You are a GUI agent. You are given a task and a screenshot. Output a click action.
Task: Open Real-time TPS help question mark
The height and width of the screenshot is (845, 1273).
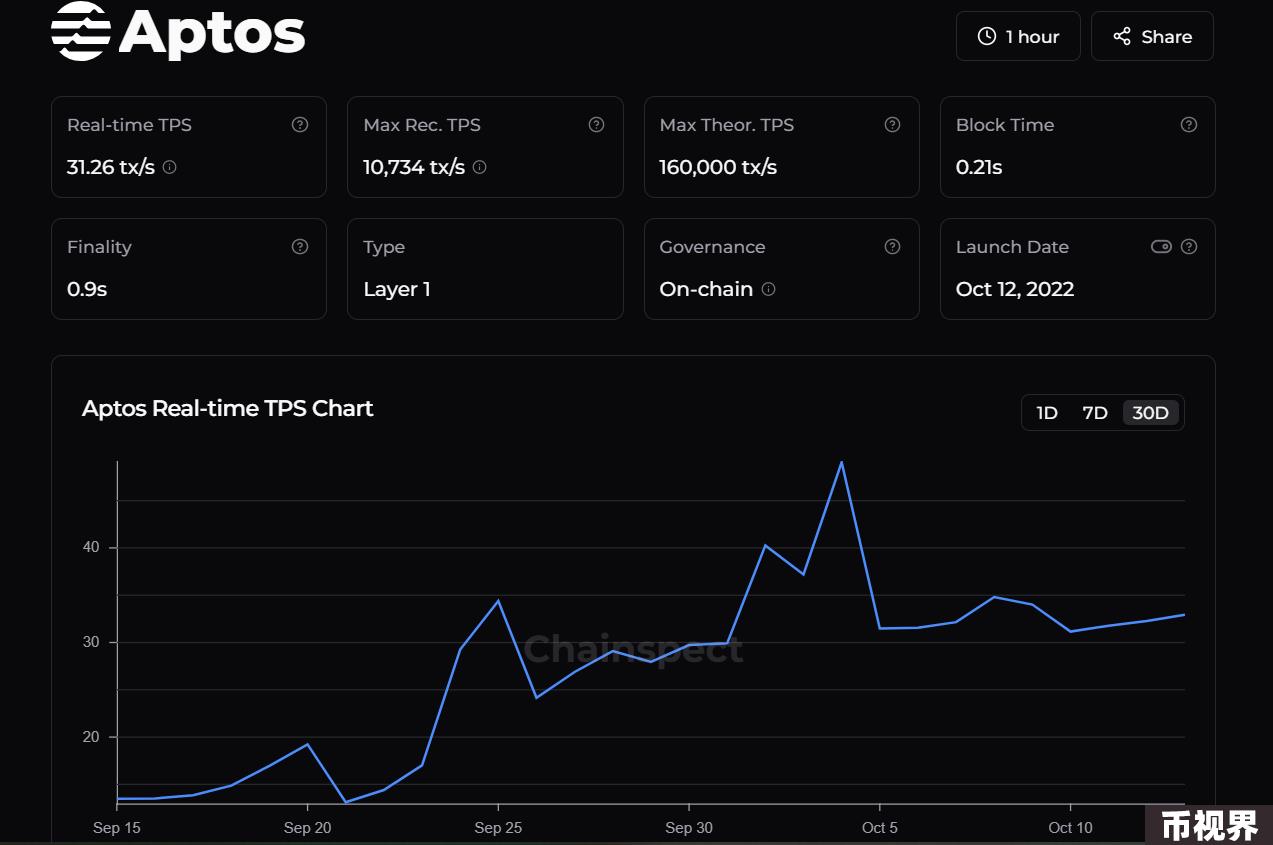(300, 125)
